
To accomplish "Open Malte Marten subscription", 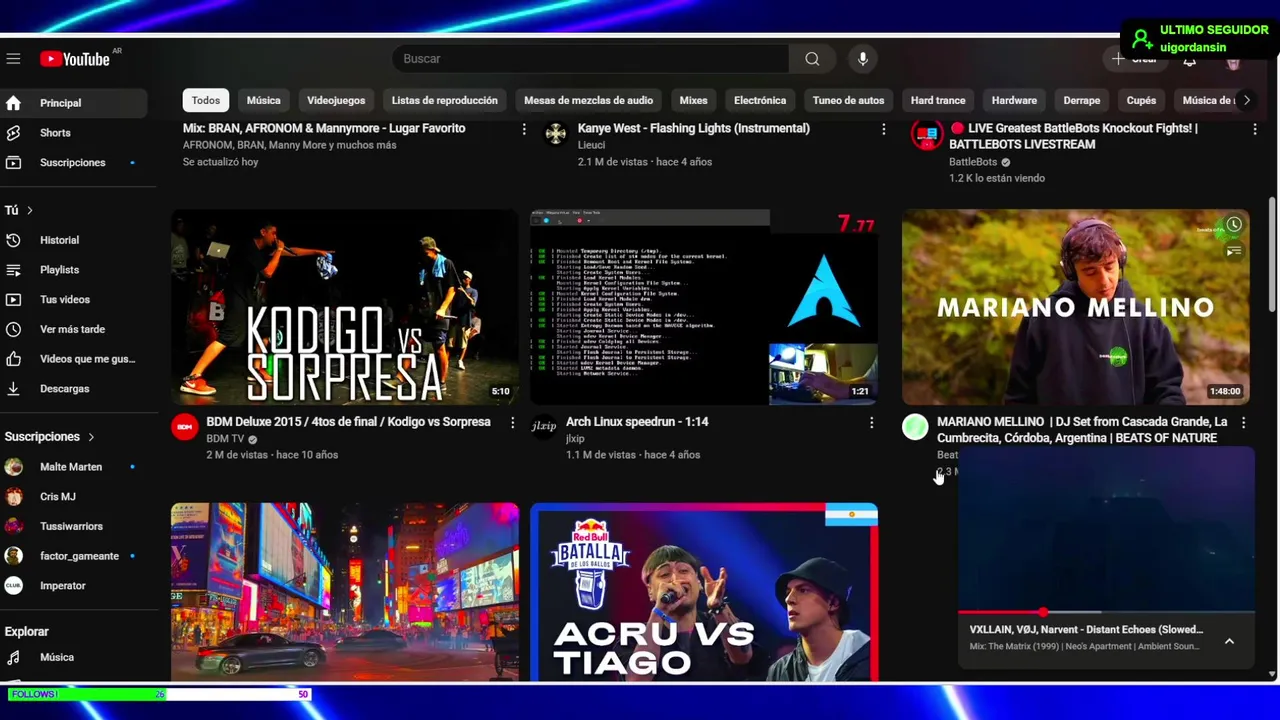I will tap(75, 467).
